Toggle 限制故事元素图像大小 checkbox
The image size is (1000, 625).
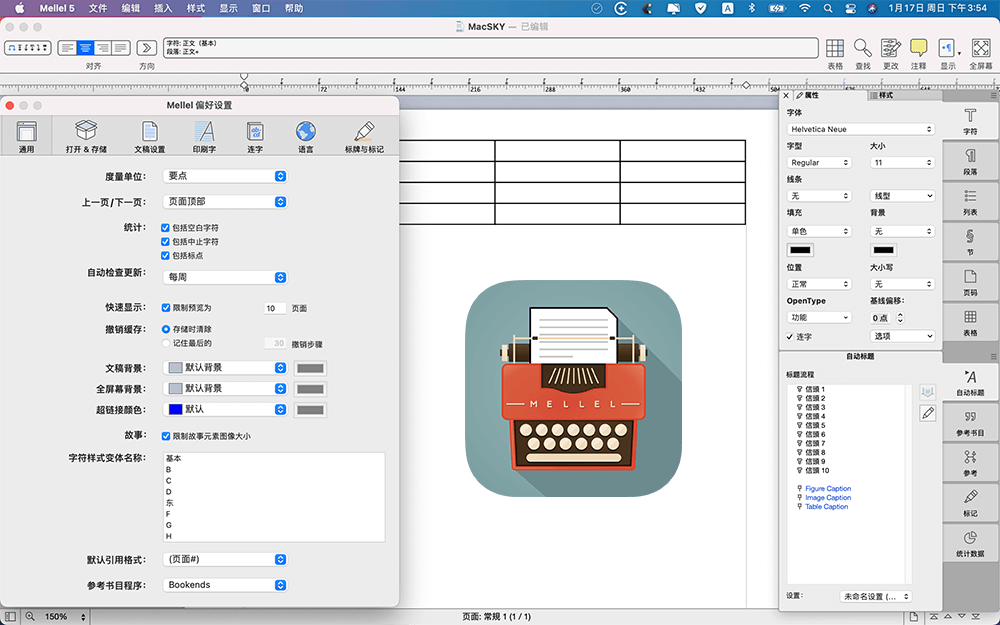166,436
